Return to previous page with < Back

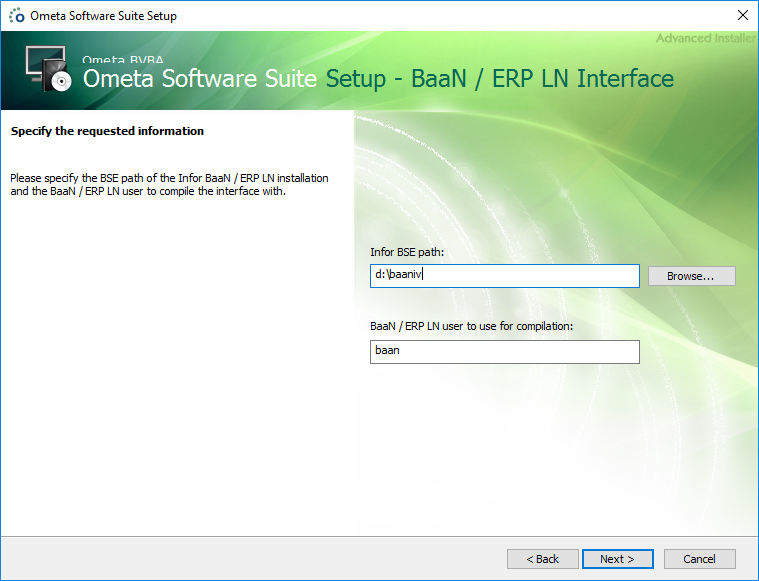click(542, 559)
